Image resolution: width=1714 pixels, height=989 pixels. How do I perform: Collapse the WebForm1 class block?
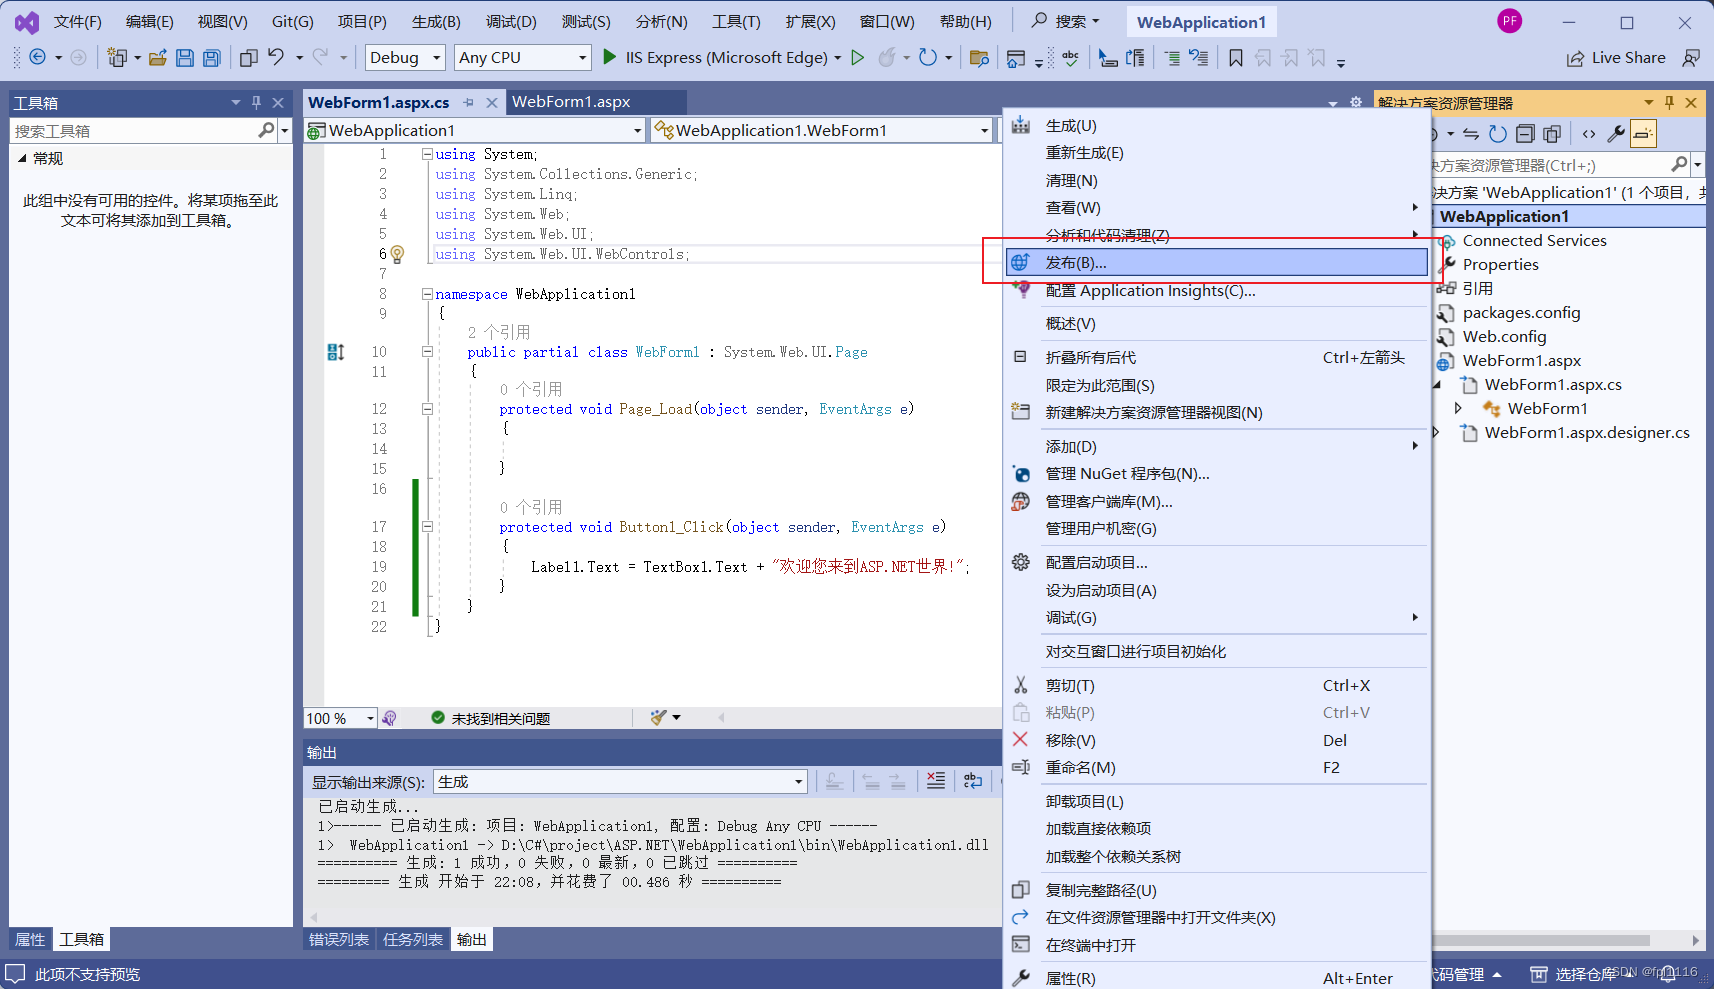427,352
